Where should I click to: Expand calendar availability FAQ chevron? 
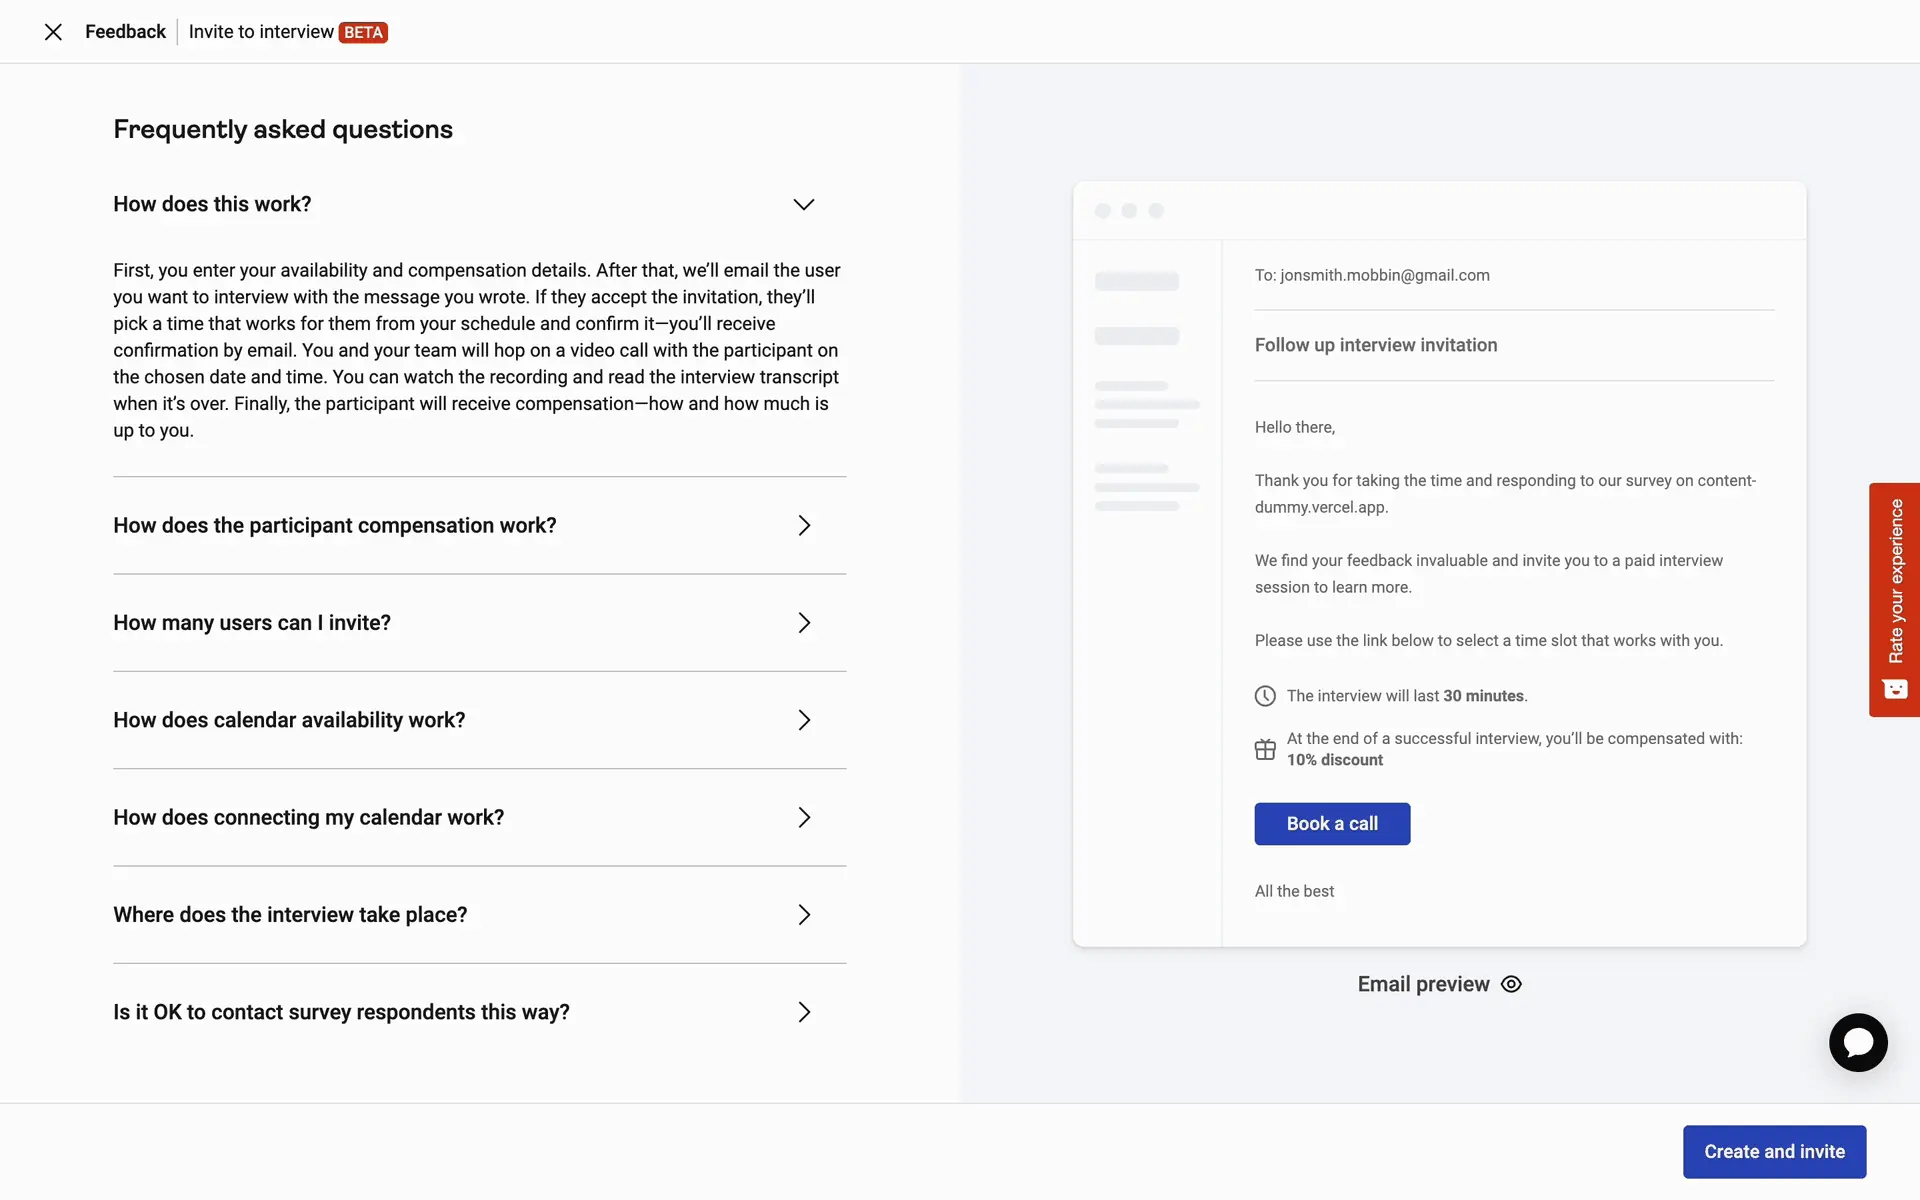pos(803,720)
